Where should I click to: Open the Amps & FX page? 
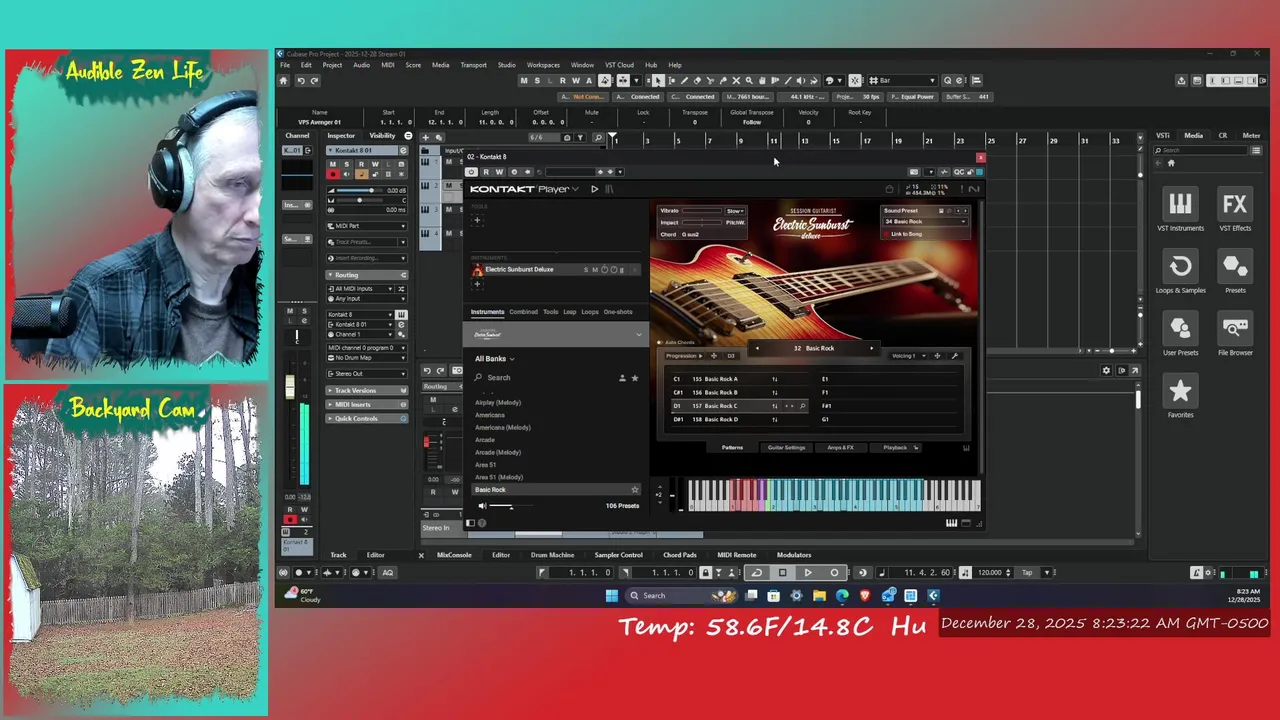(x=840, y=448)
